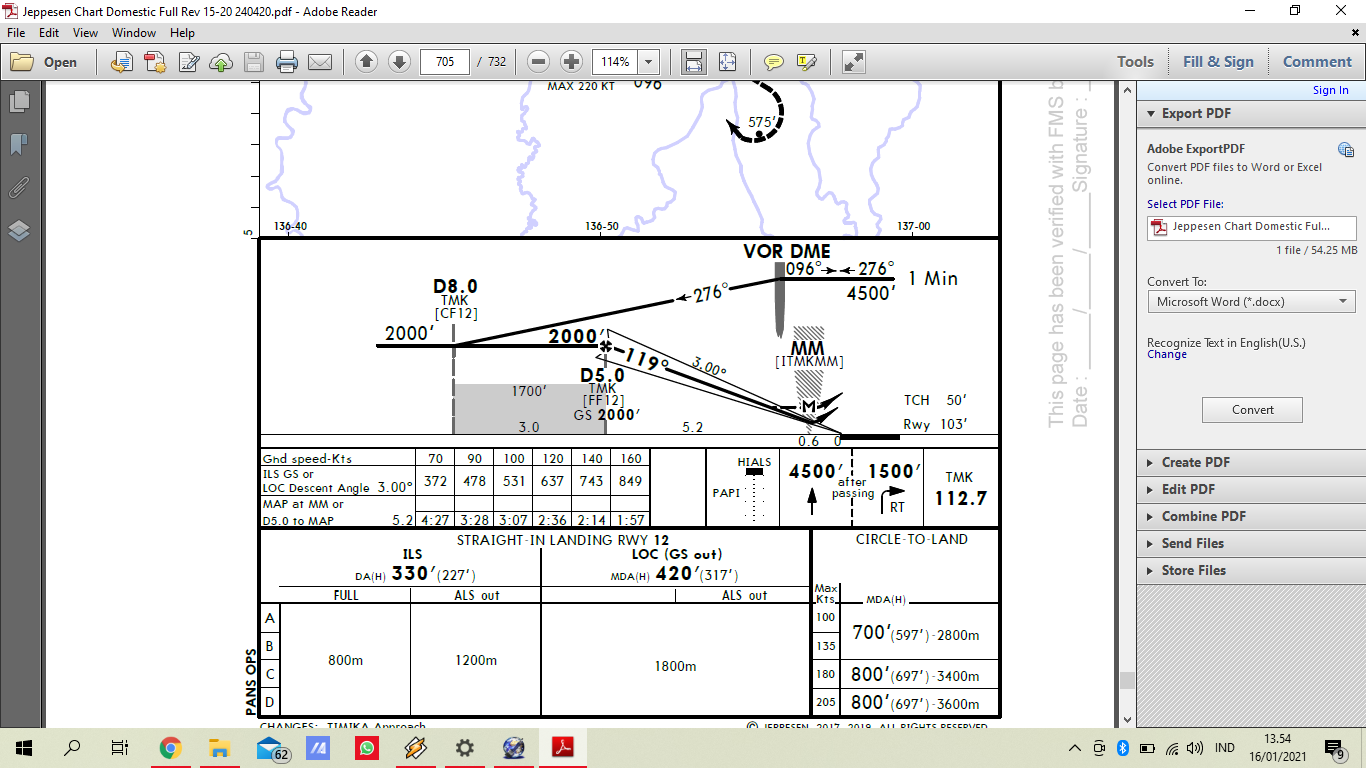This screenshot has width=1366, height=768.
Task: Click the Sign In link
Action: pos(1330,90)
